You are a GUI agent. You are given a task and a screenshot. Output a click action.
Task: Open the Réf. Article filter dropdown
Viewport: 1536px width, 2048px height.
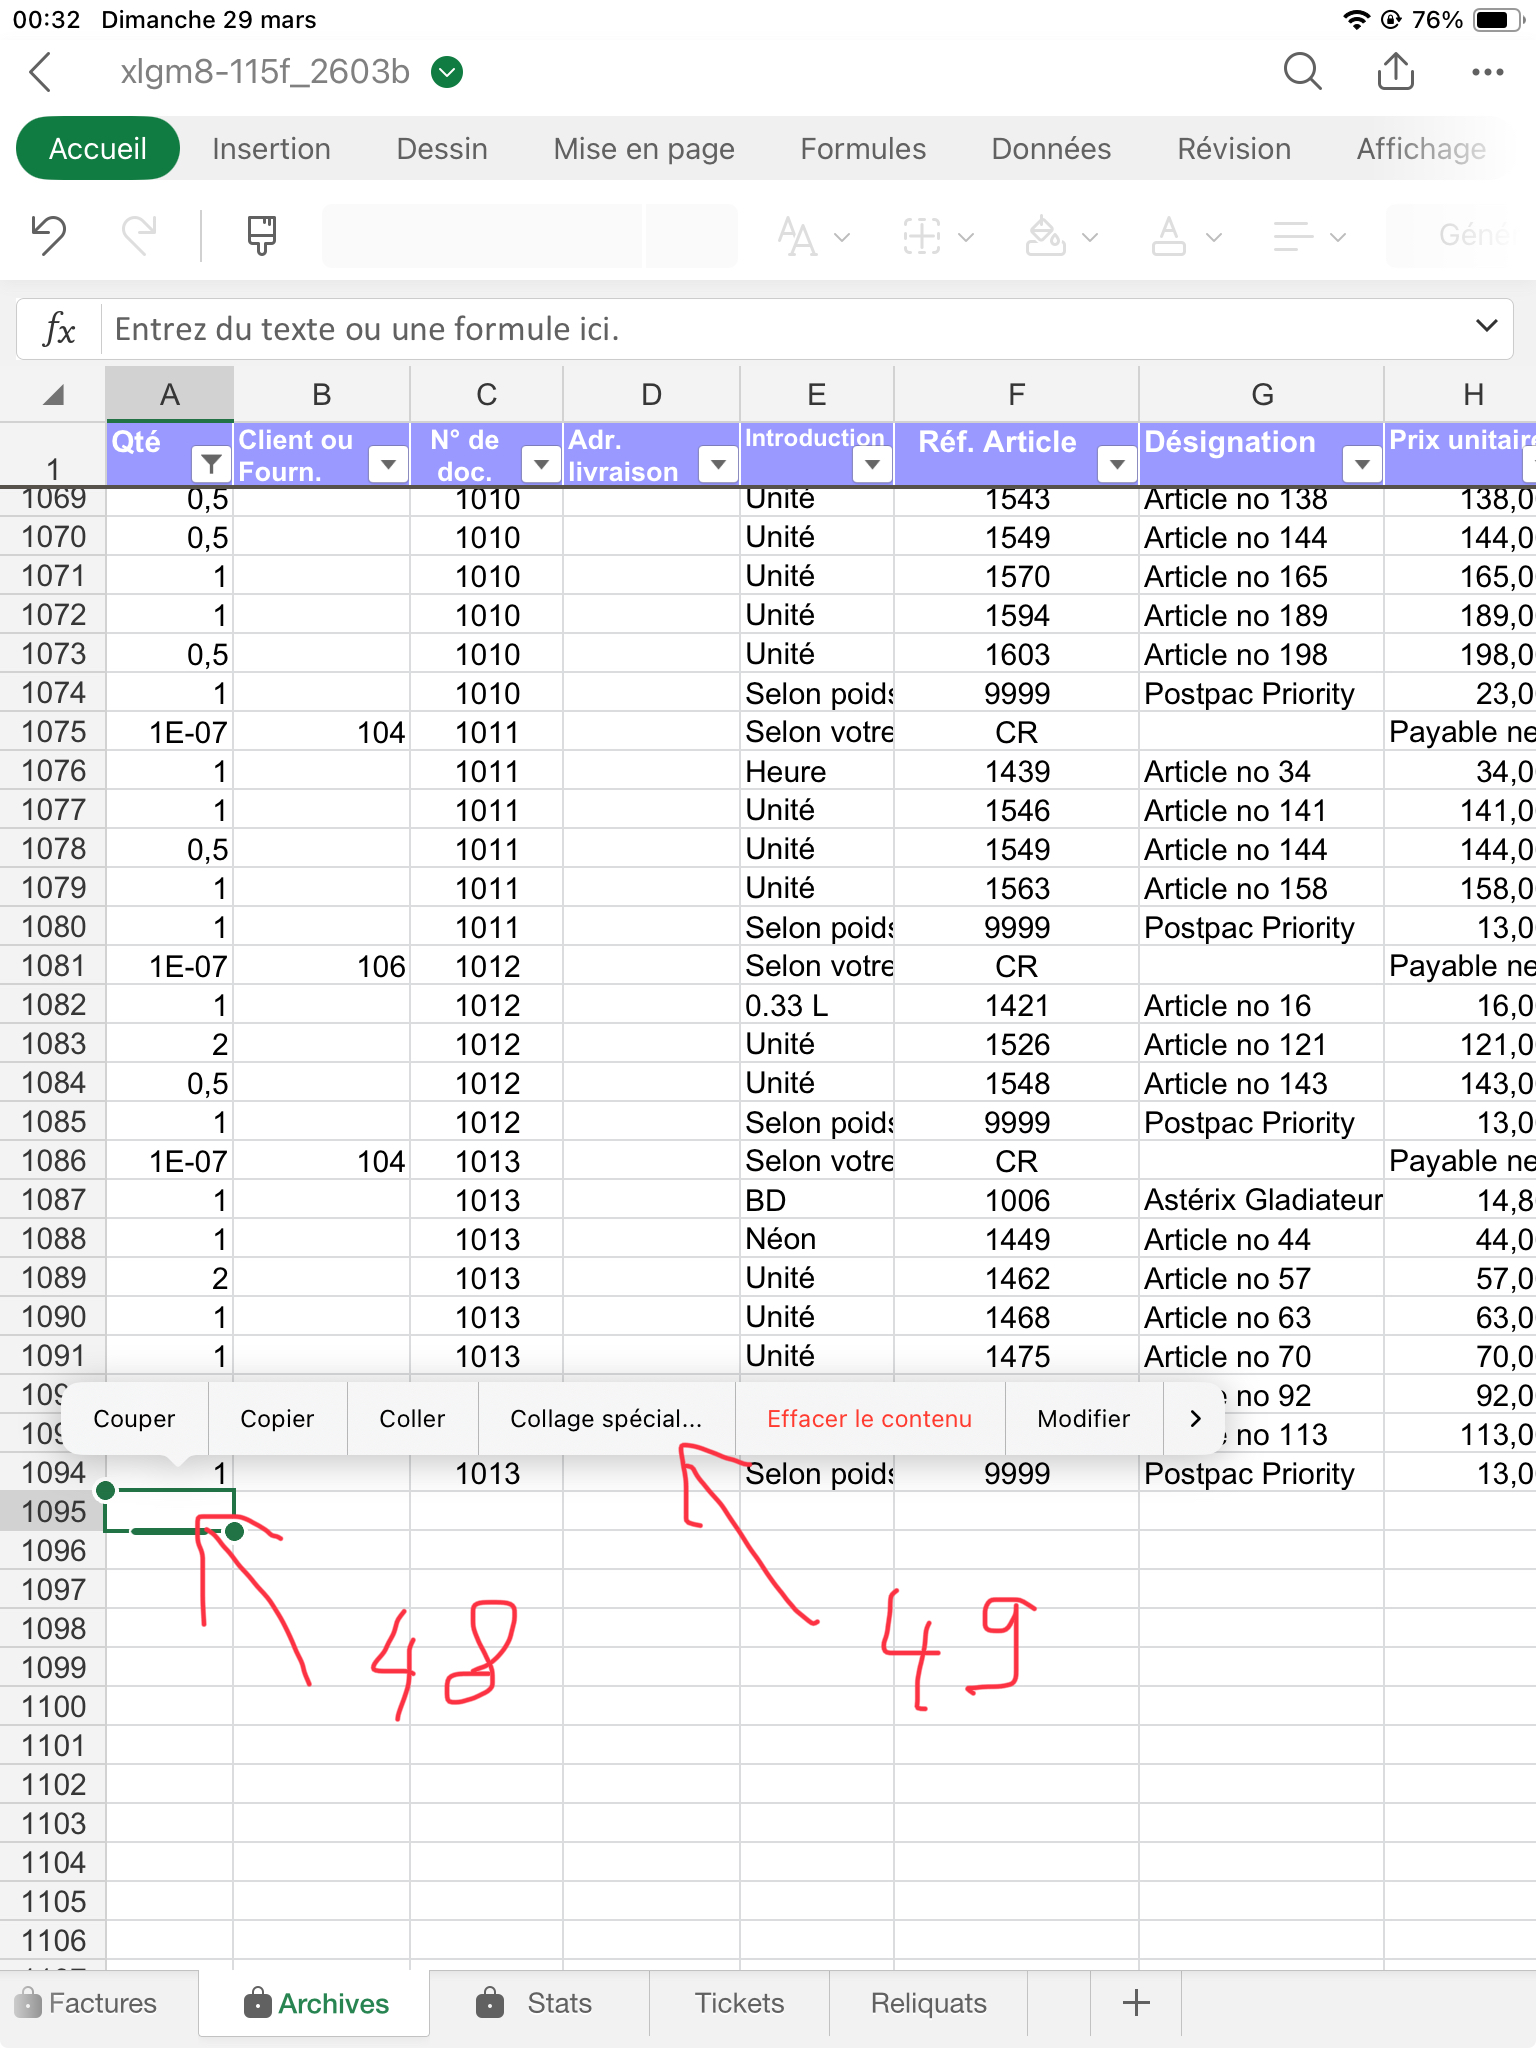click(1117, 464)
